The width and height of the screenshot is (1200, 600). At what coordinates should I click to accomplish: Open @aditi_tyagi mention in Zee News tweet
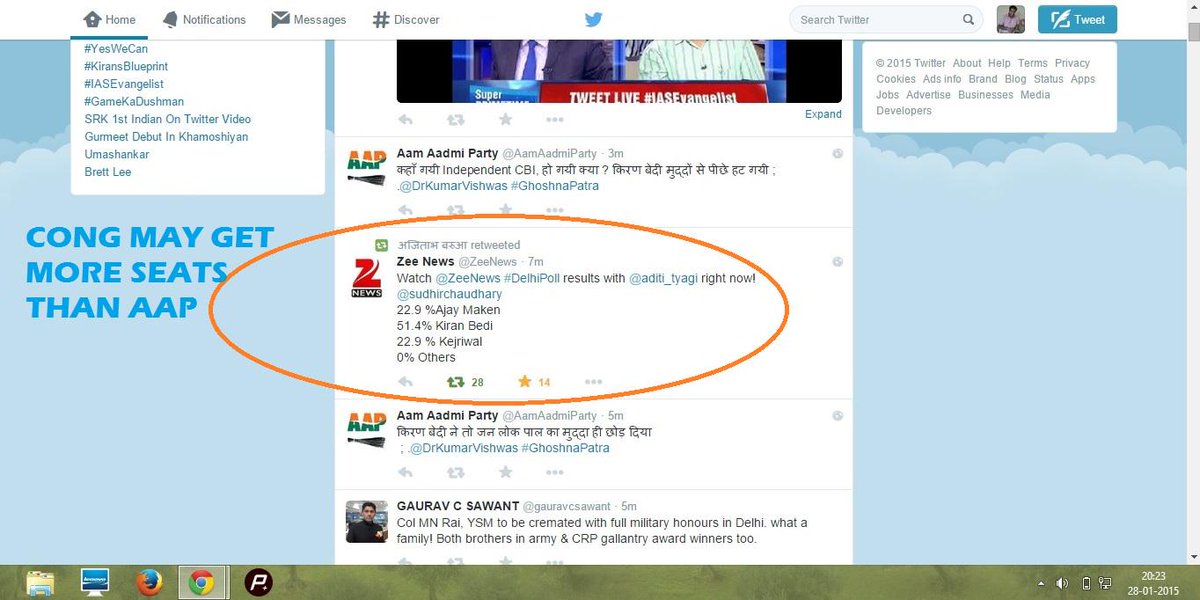664,278
